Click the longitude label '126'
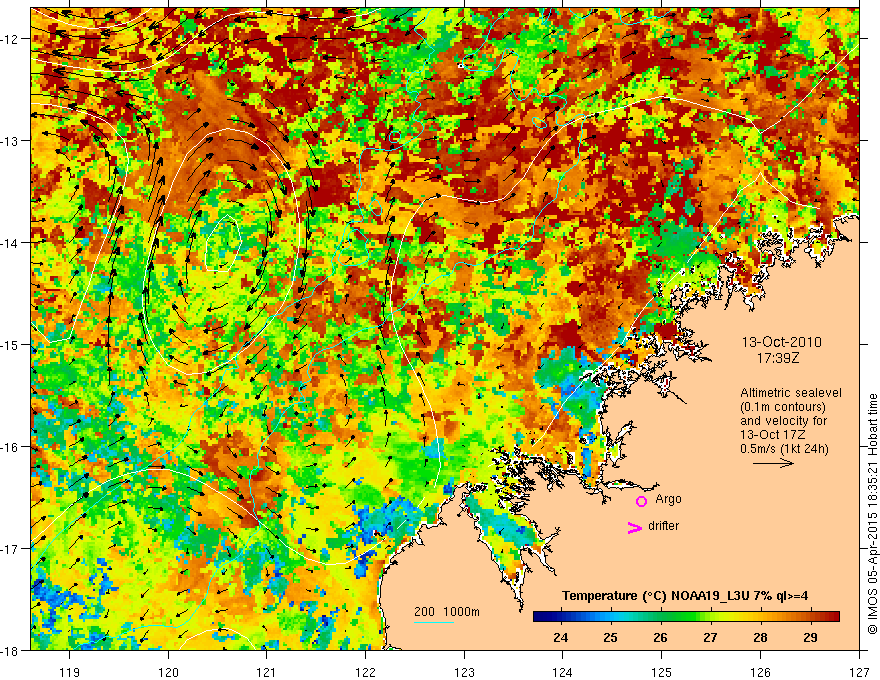880x680 pixels. point(760,672)
